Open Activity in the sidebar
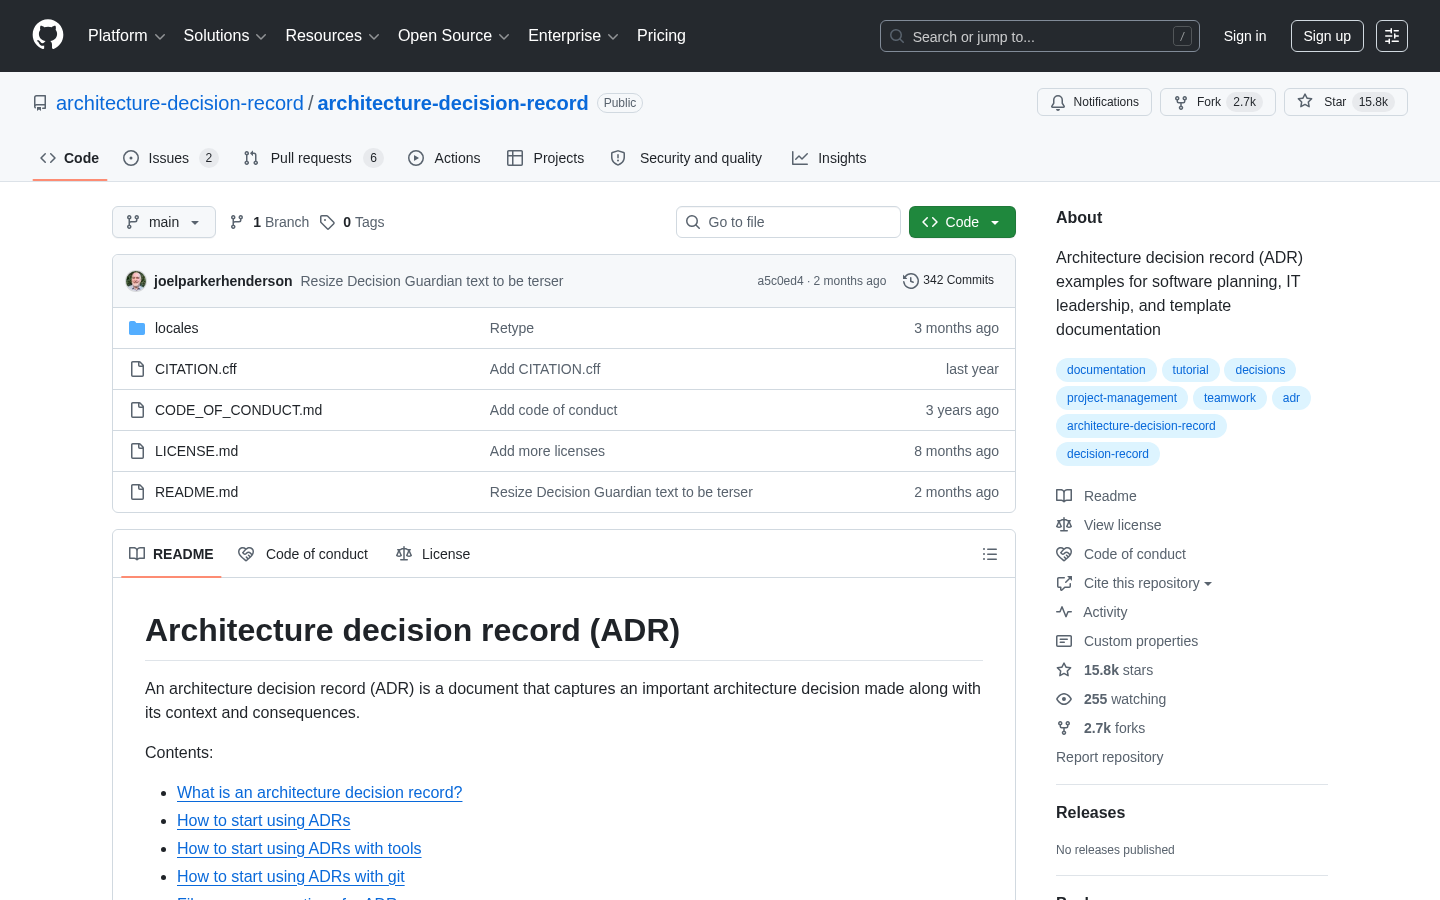This screenshot has width=1440, height=900. [1092, 612]
